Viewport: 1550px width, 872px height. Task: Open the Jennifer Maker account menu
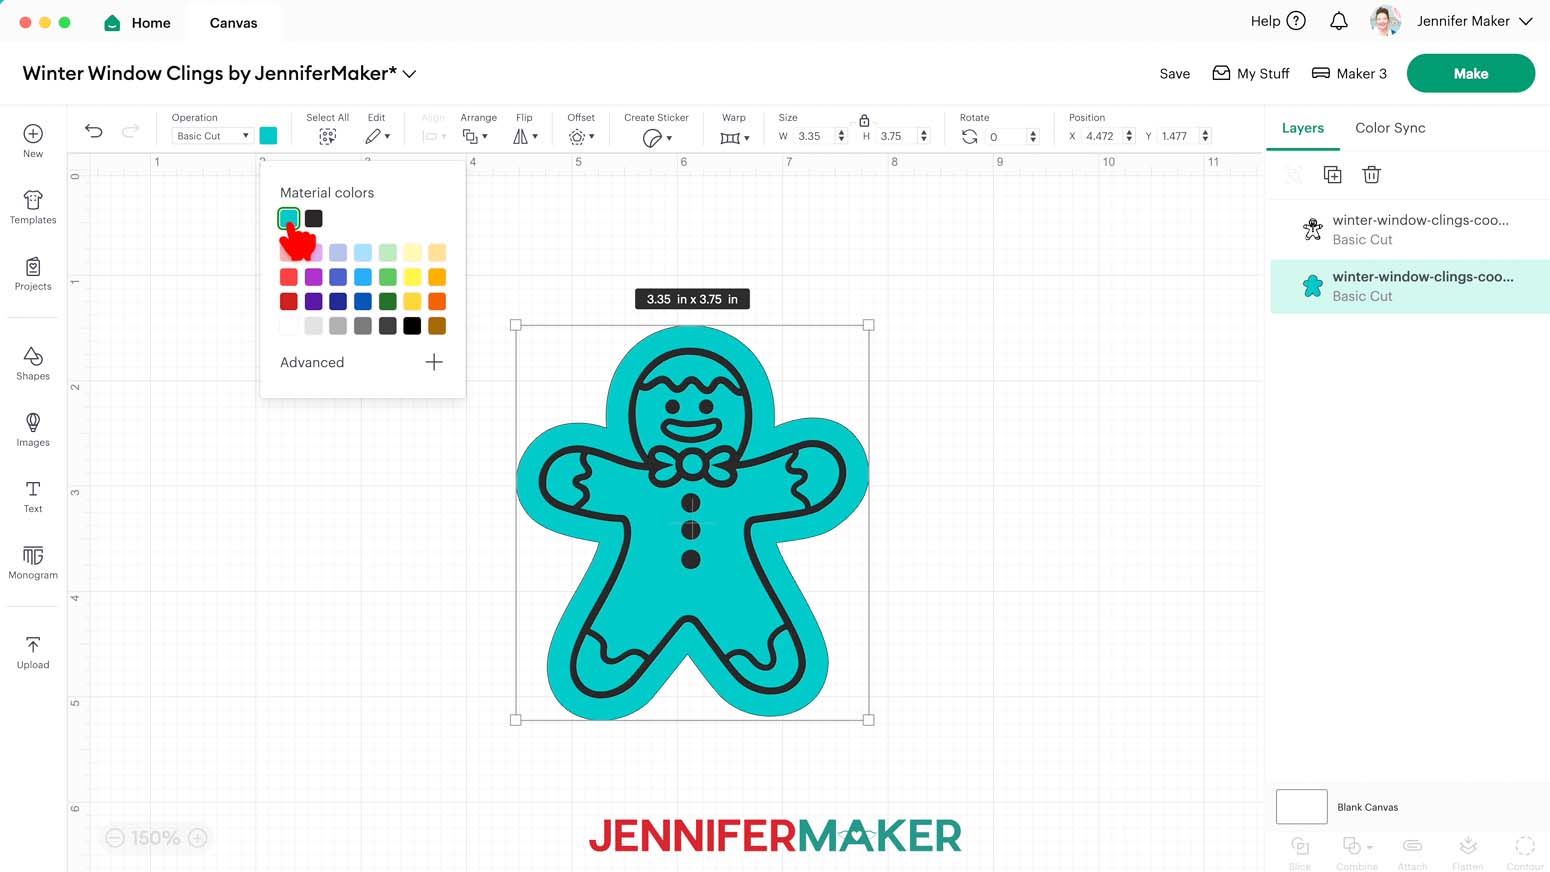1475,21
